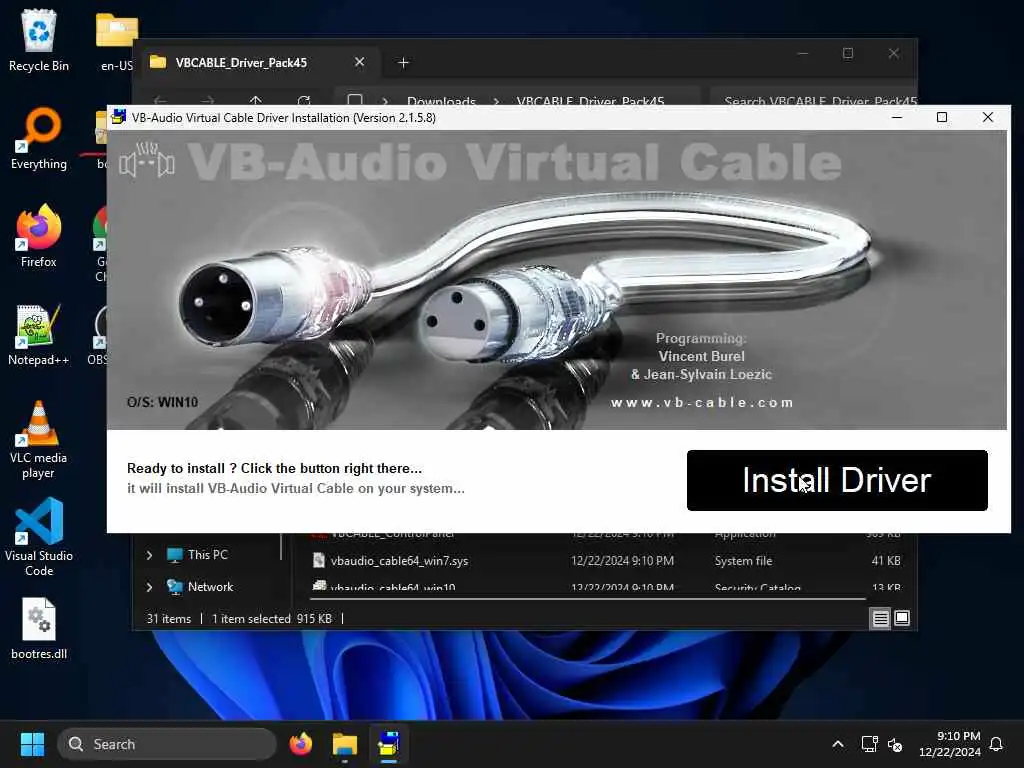The image size is (1024, 768).
Task: Open the Everything search desktop icon
Action: pos(39,139)
